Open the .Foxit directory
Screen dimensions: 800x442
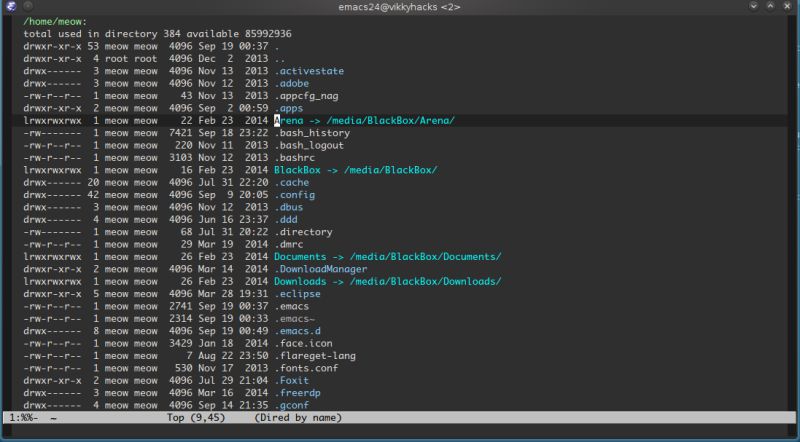point(291,380)
